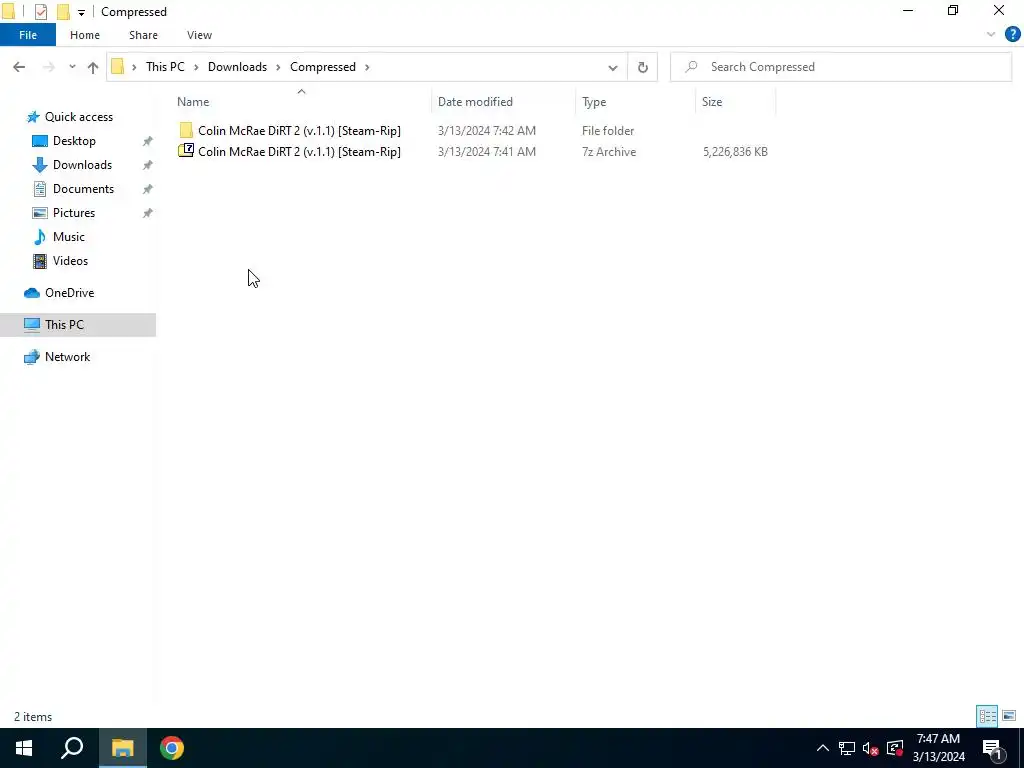Click Properties quick access toolbar icon

pos(41,12)
